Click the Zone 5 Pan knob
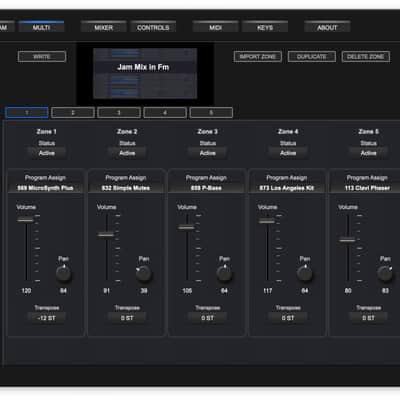Image resolution: width=400 pixels, height=400 pixels. click(x=385, y=274)
